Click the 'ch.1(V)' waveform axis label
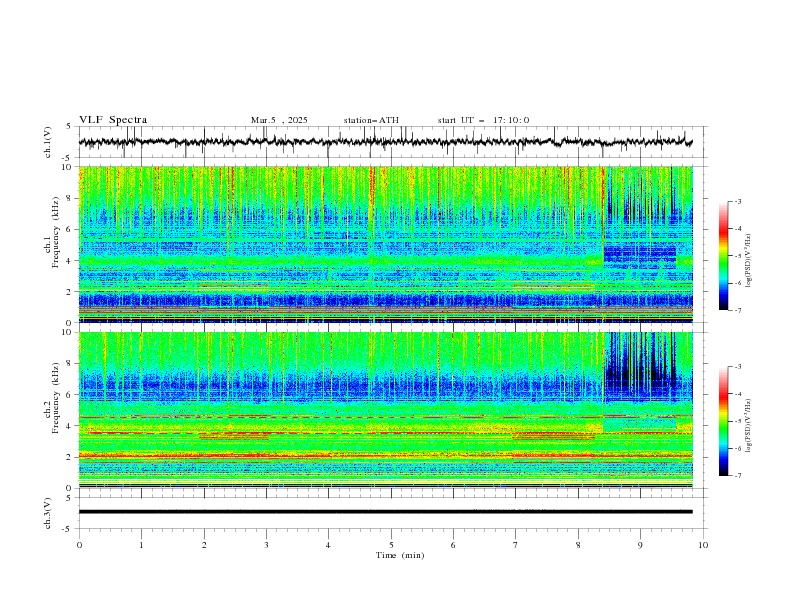The height and width of the screenshot is (612, 792). click(x=48, y=142)
